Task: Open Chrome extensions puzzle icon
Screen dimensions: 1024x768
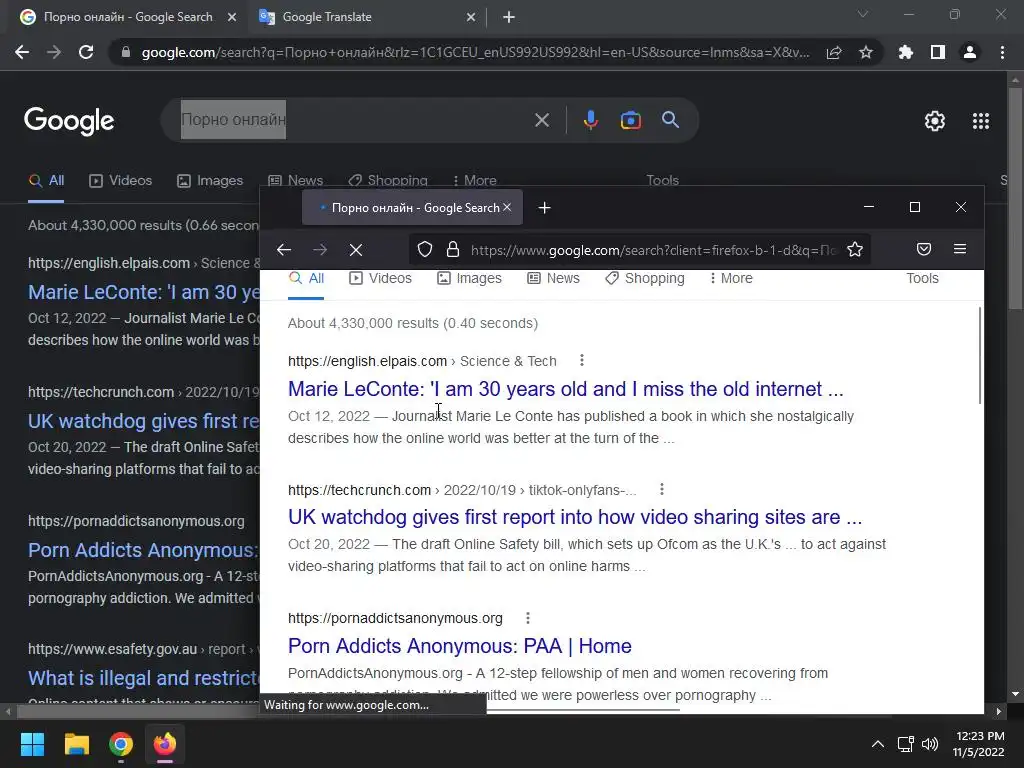Action: (x=905, y=52)
